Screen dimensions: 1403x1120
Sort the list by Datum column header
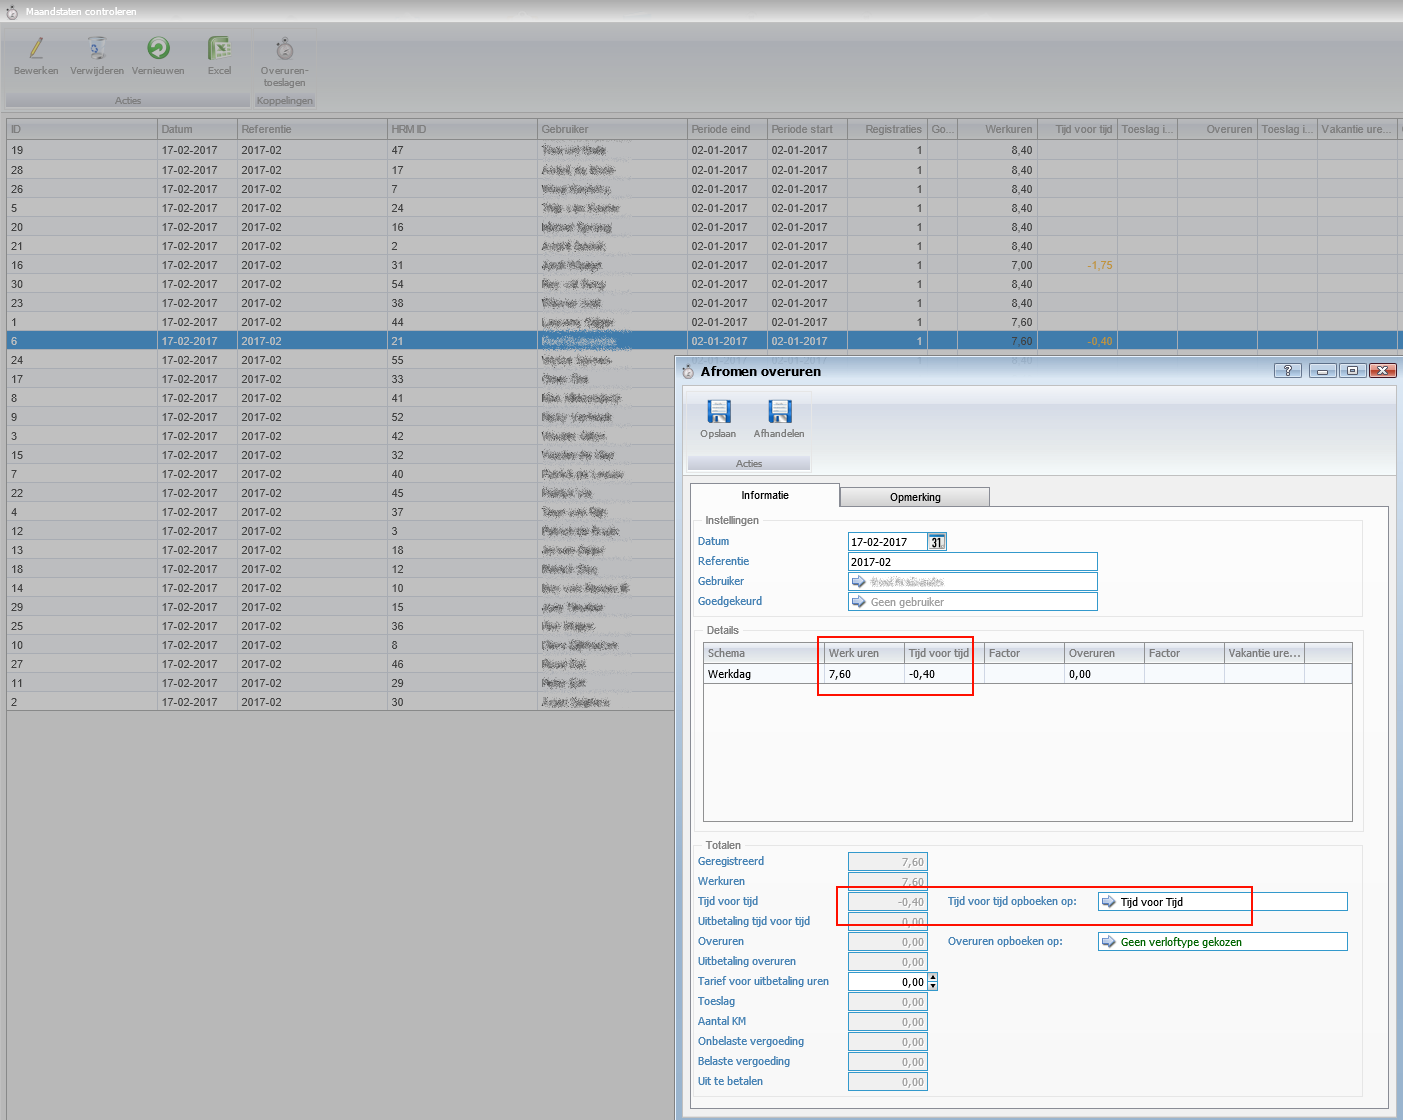click(197, 129)
